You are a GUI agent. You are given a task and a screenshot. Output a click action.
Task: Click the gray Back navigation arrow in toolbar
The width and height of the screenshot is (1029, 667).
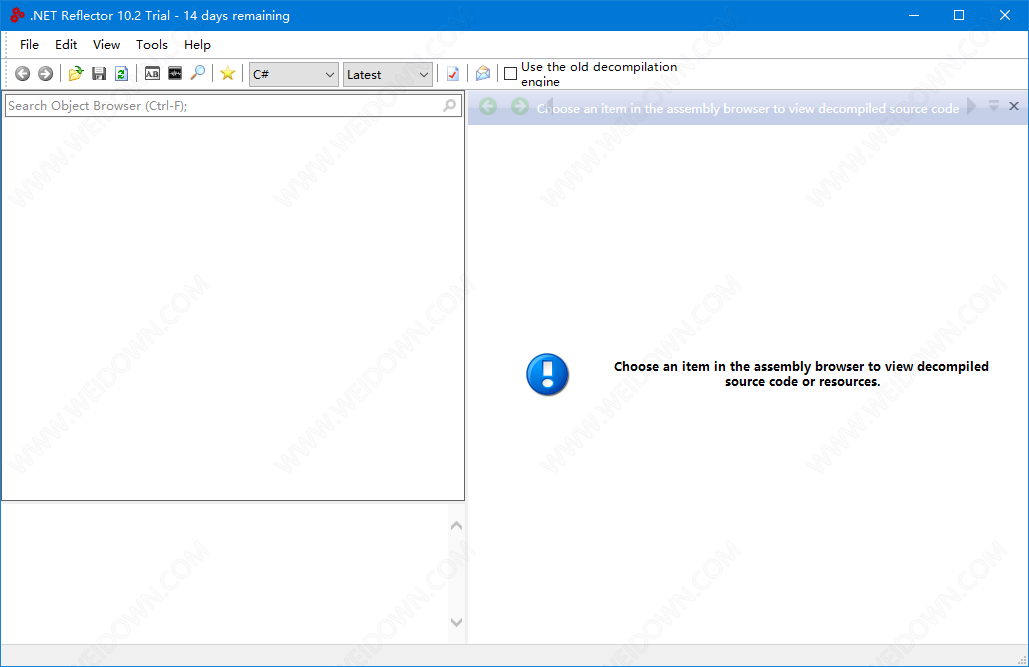[22, 74]
